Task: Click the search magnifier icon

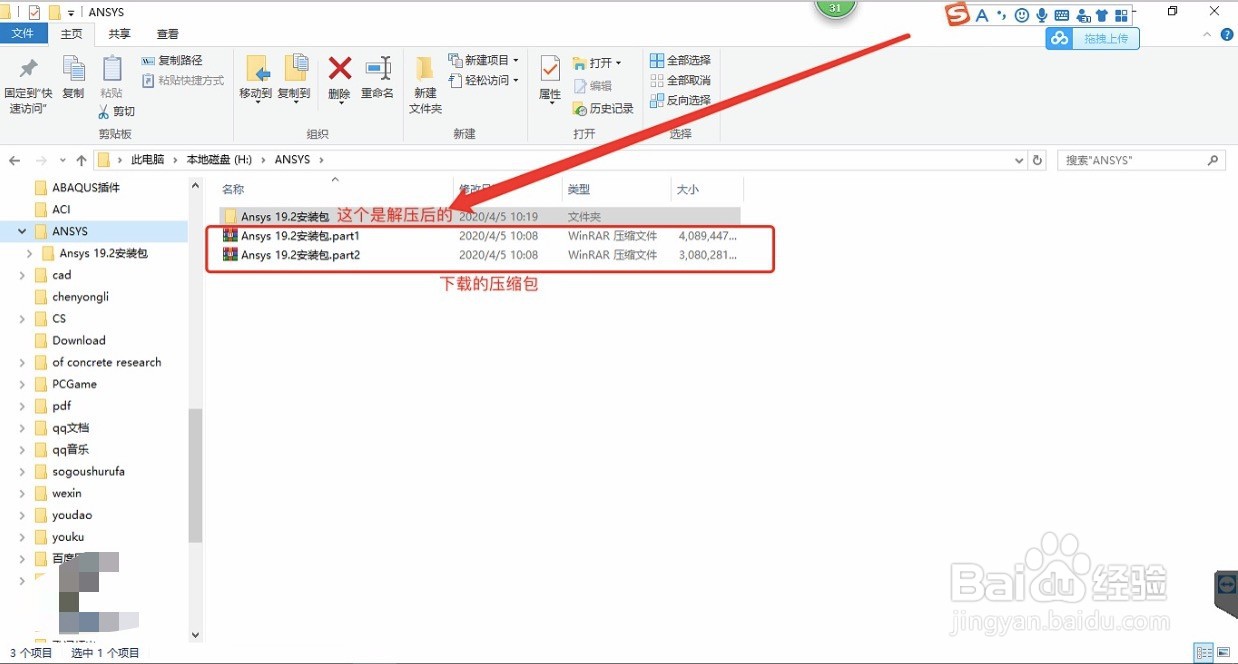Action: pos(1213,160)
